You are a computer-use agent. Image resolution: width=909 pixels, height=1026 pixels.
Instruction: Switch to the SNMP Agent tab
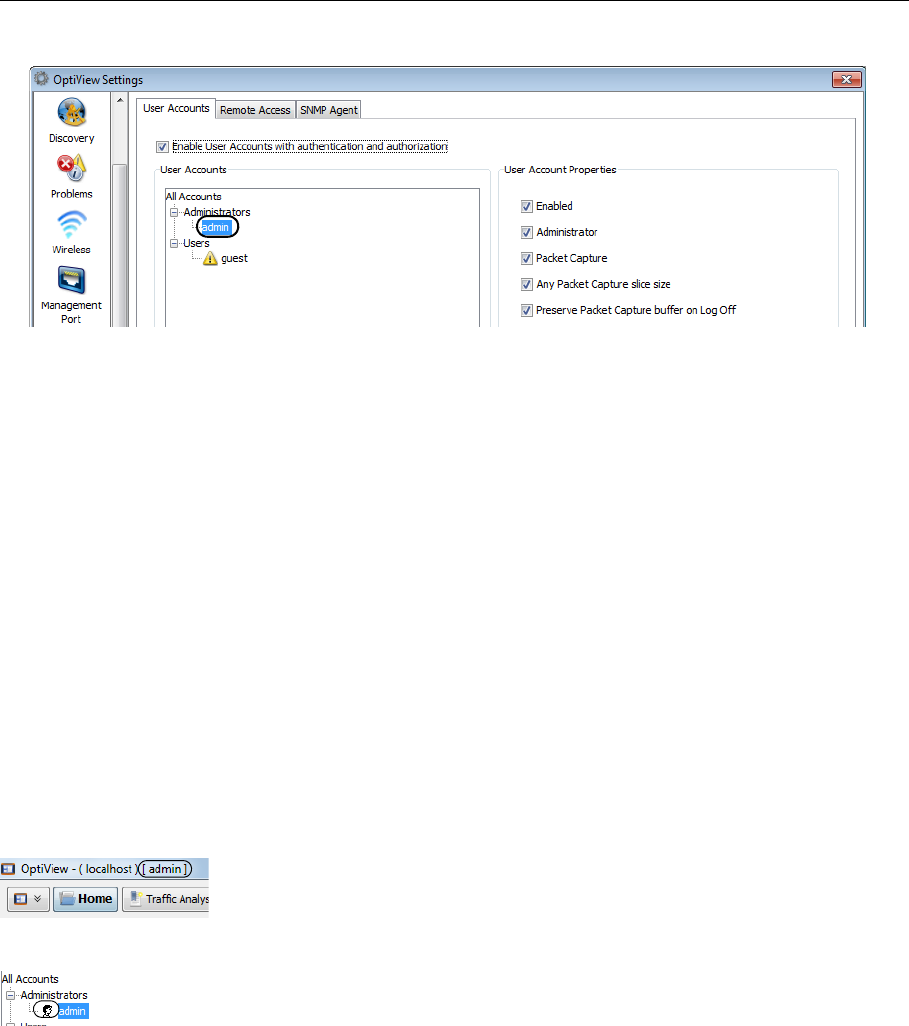coord(329,110)
